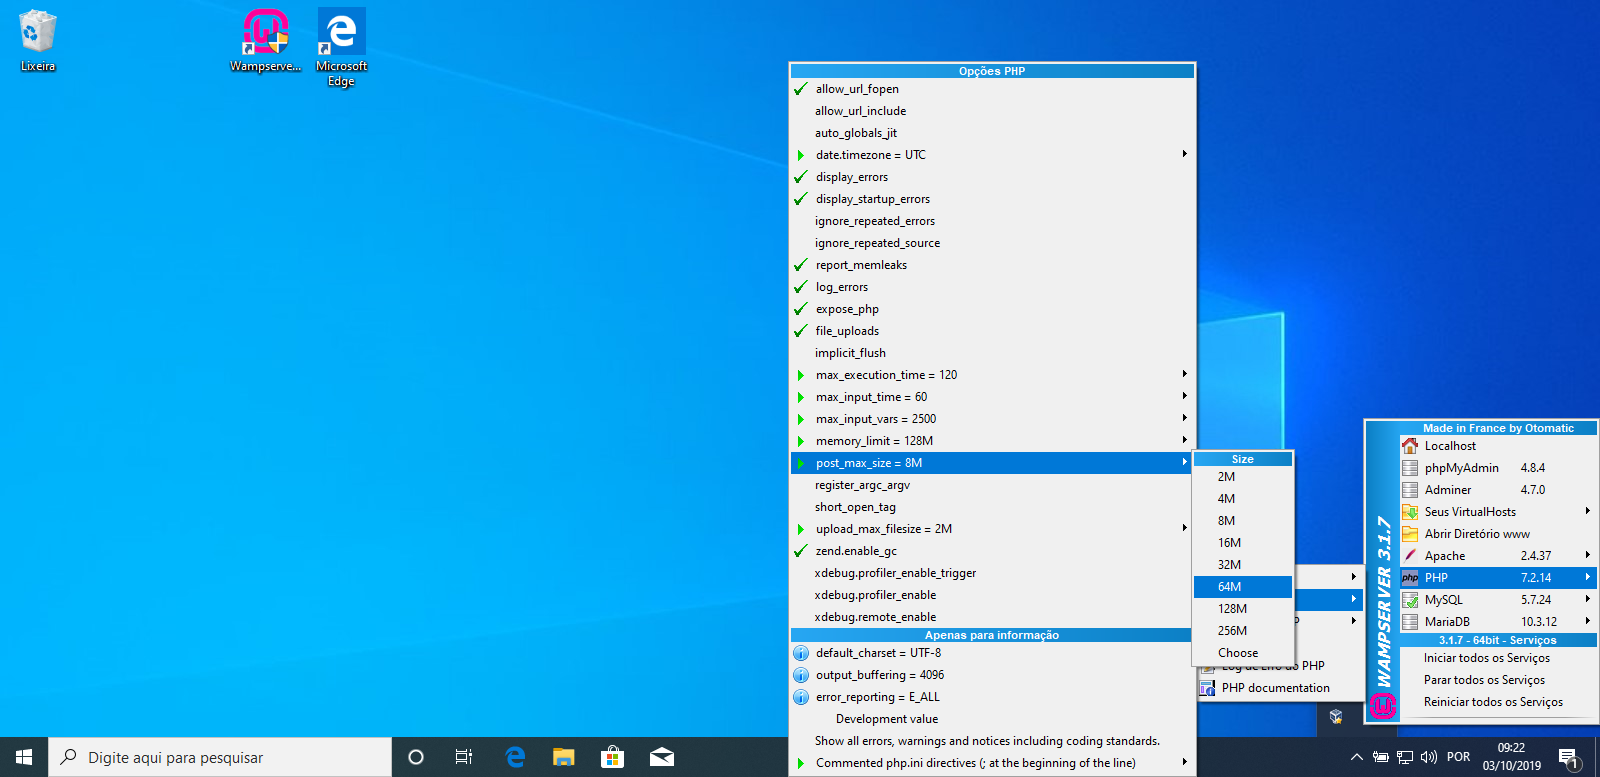The image size is (1600, 777).
Task: Select Choose in Size menu
Action: click(1243, 653)
